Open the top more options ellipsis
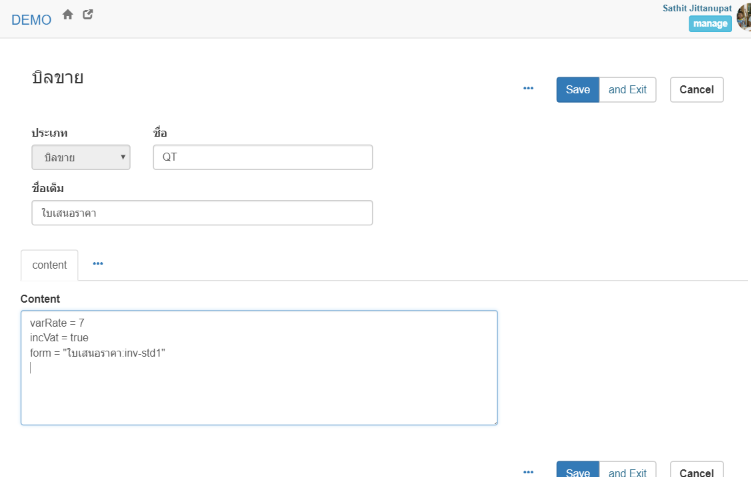Image resolution: width=751 pixels, height=477 pixels. click(x=528, y=89)
